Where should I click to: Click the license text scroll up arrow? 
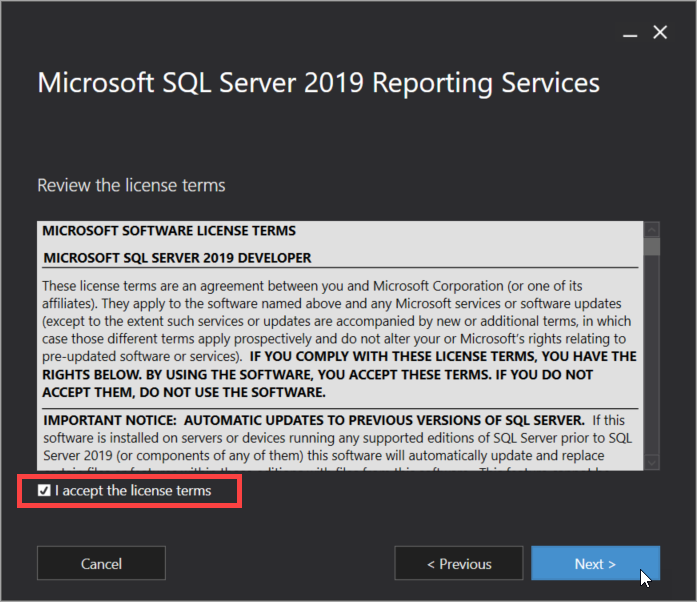click(x=652, y=230)
